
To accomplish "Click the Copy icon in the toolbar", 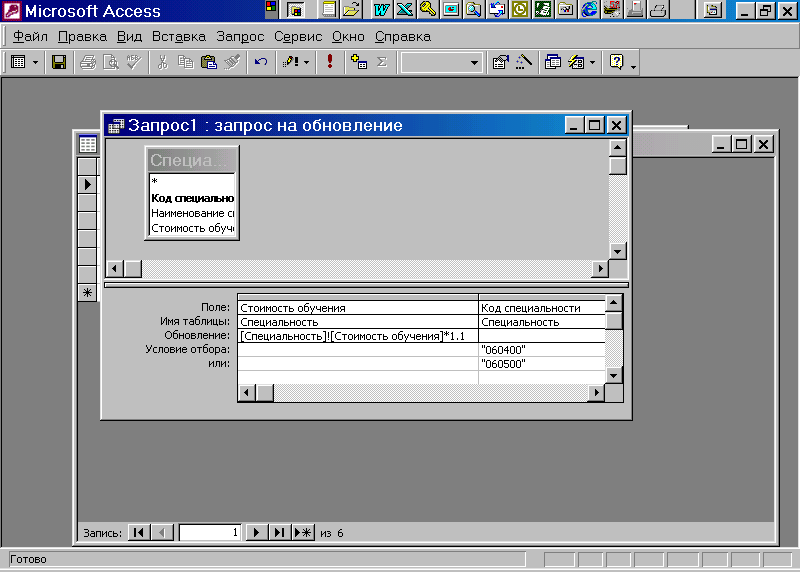I will point(185,62).
